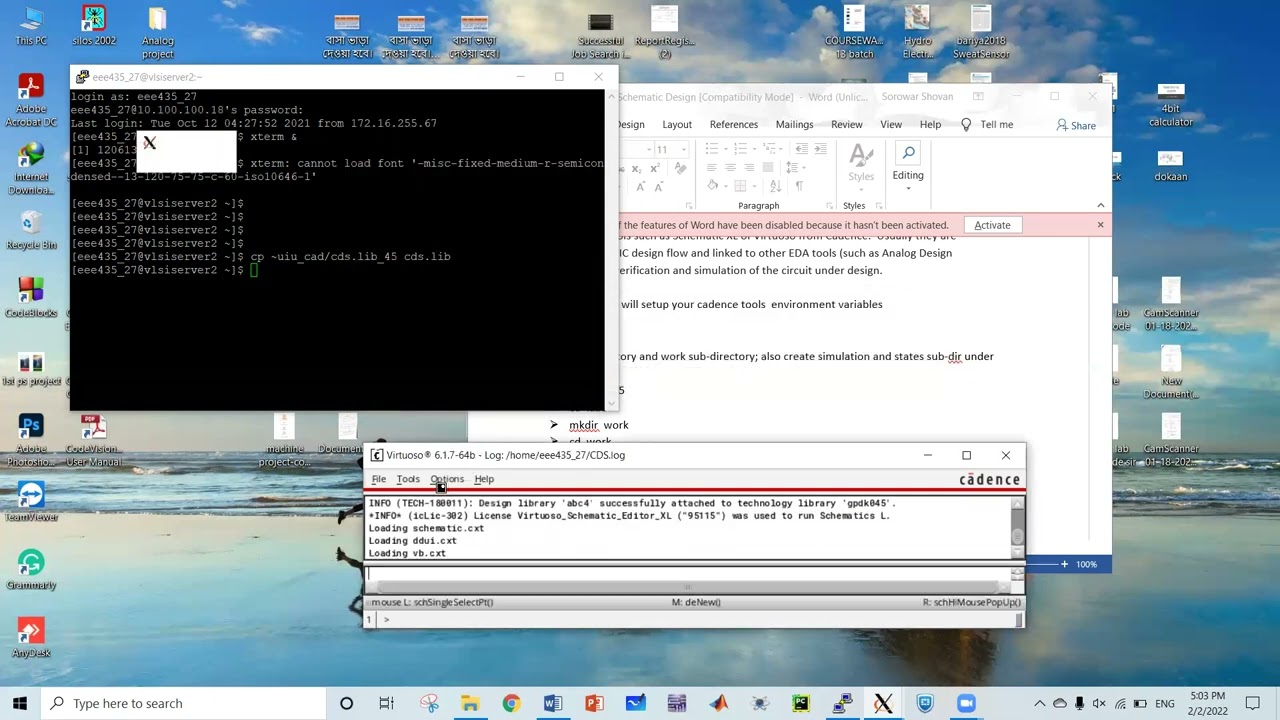This screenshot has height=720, width=1280.
Task: Click the Activate button in Word's message bar
Action: coord(992,225)
